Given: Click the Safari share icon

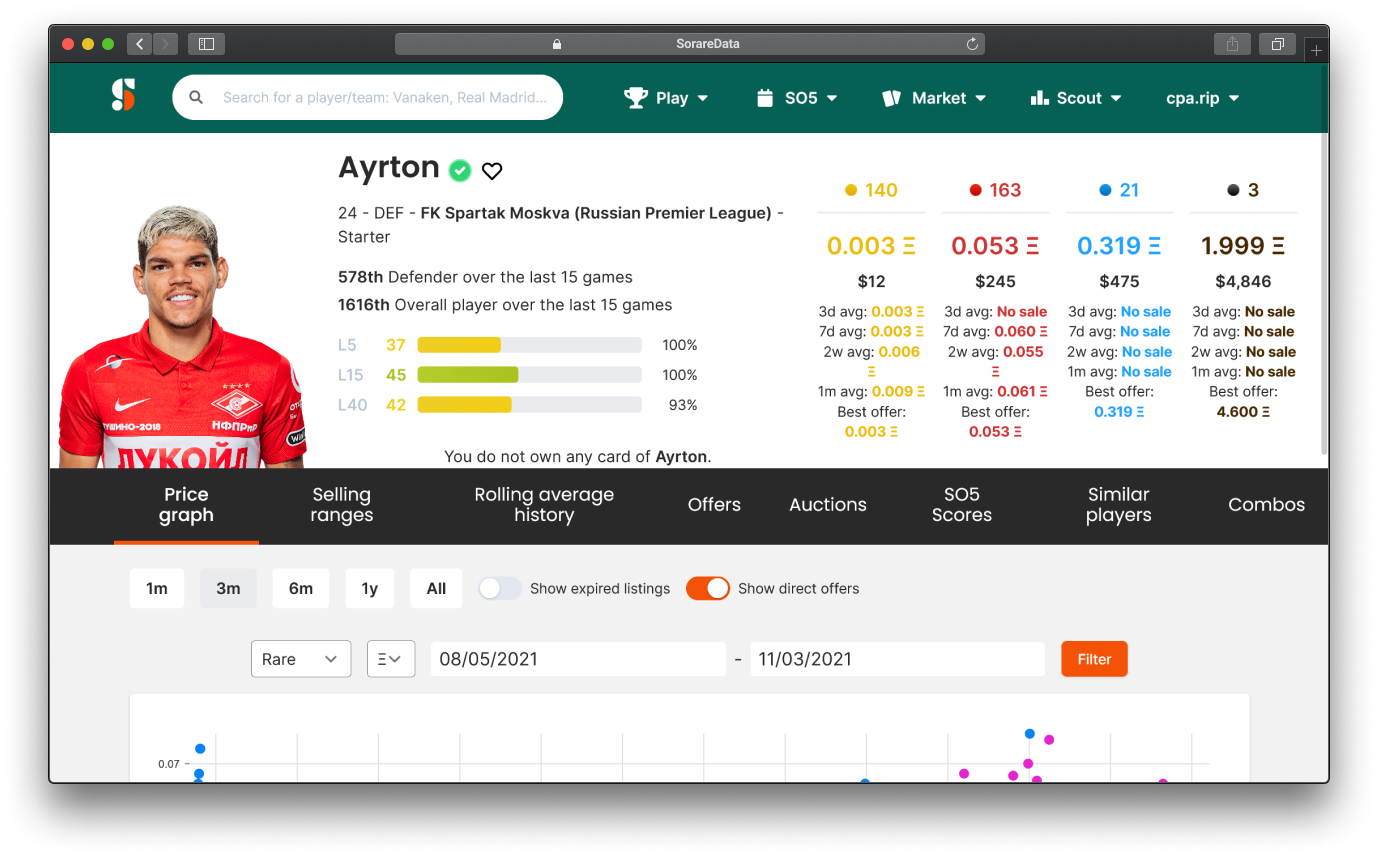Looking at the screenshot, I should tap(1232, 44).
